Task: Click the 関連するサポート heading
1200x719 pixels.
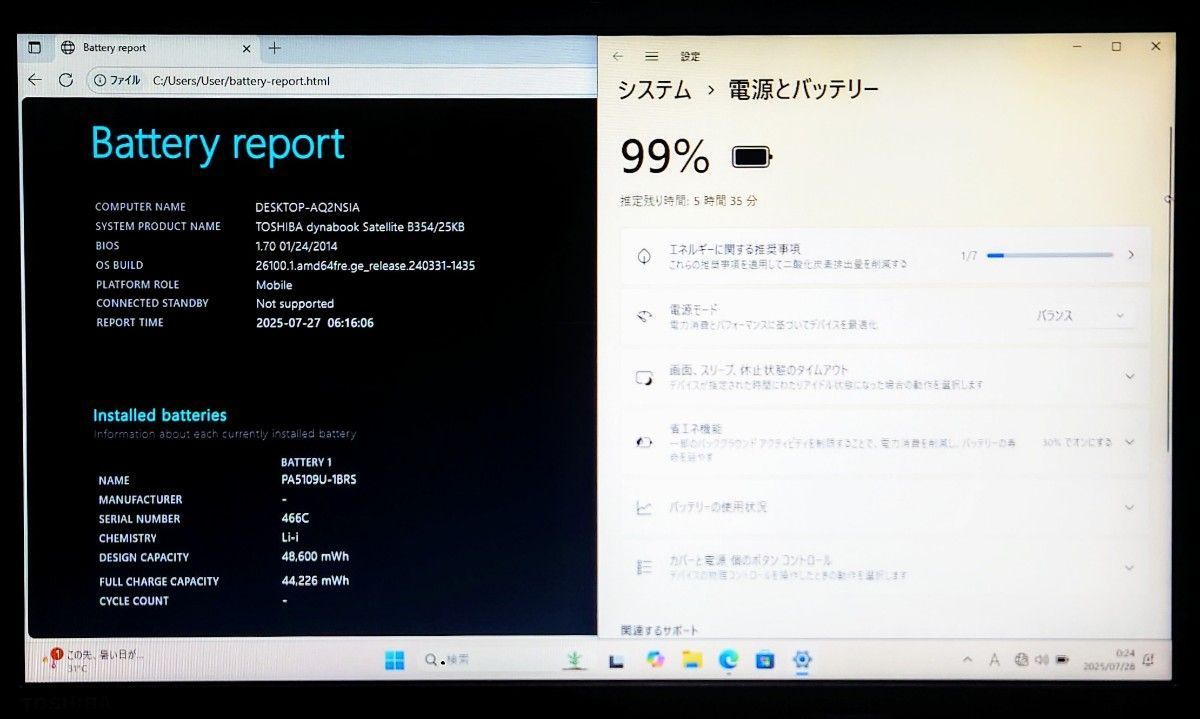Action: pyautogui.click(x=659, y=631)
